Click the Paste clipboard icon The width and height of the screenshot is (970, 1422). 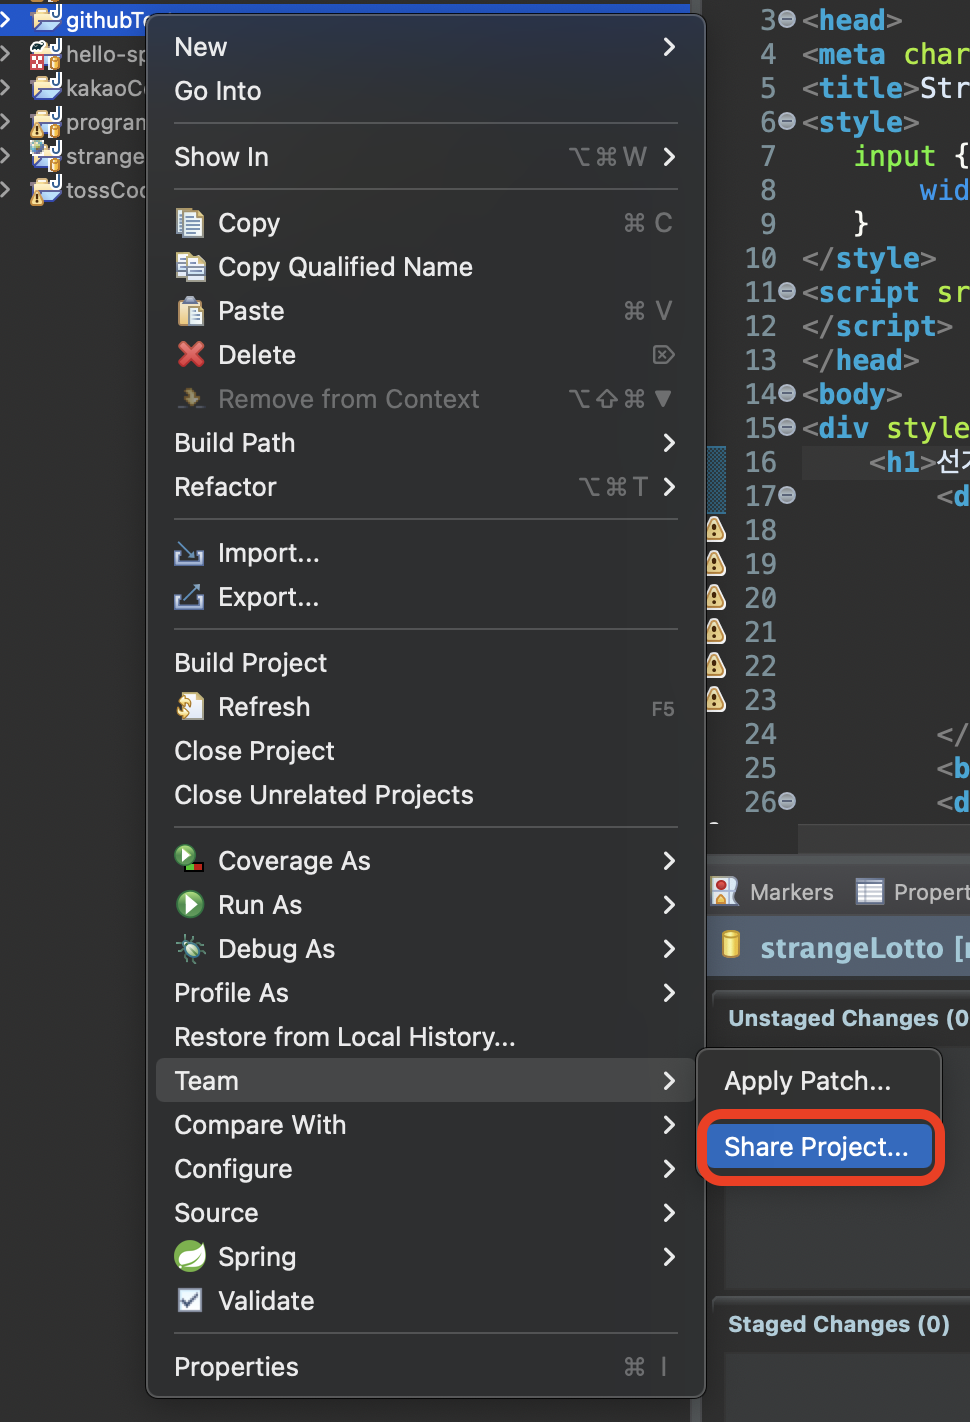[190, 311]
